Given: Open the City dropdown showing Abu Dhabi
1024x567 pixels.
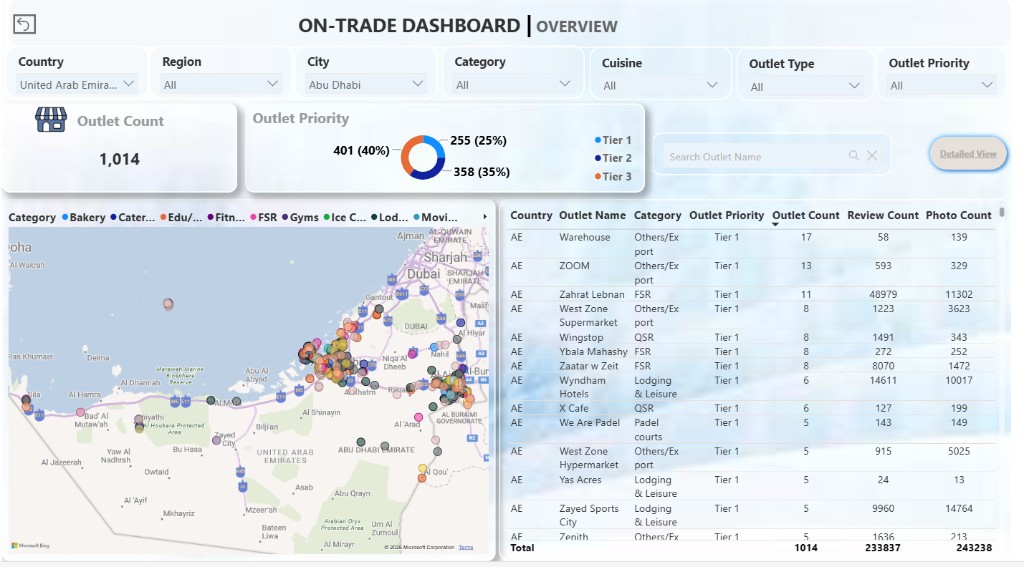Looking at the screenshot, I should coord(366,84).
